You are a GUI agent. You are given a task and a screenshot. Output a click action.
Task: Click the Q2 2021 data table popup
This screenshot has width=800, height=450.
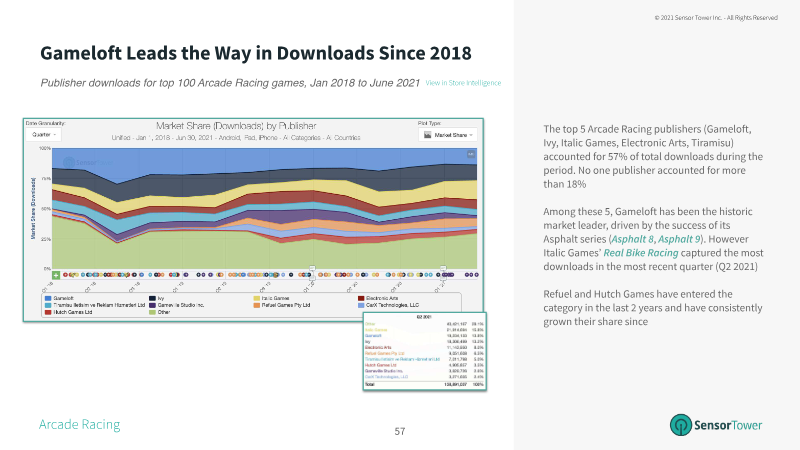424,352
